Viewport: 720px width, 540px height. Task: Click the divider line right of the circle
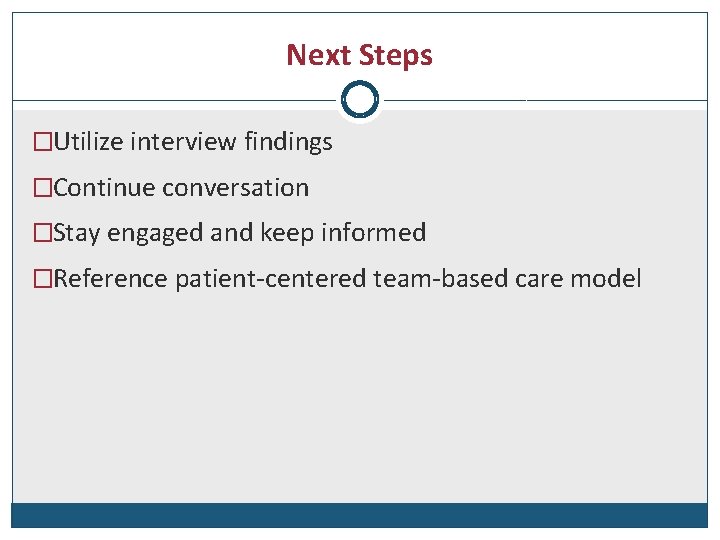[x=540, y=100]
